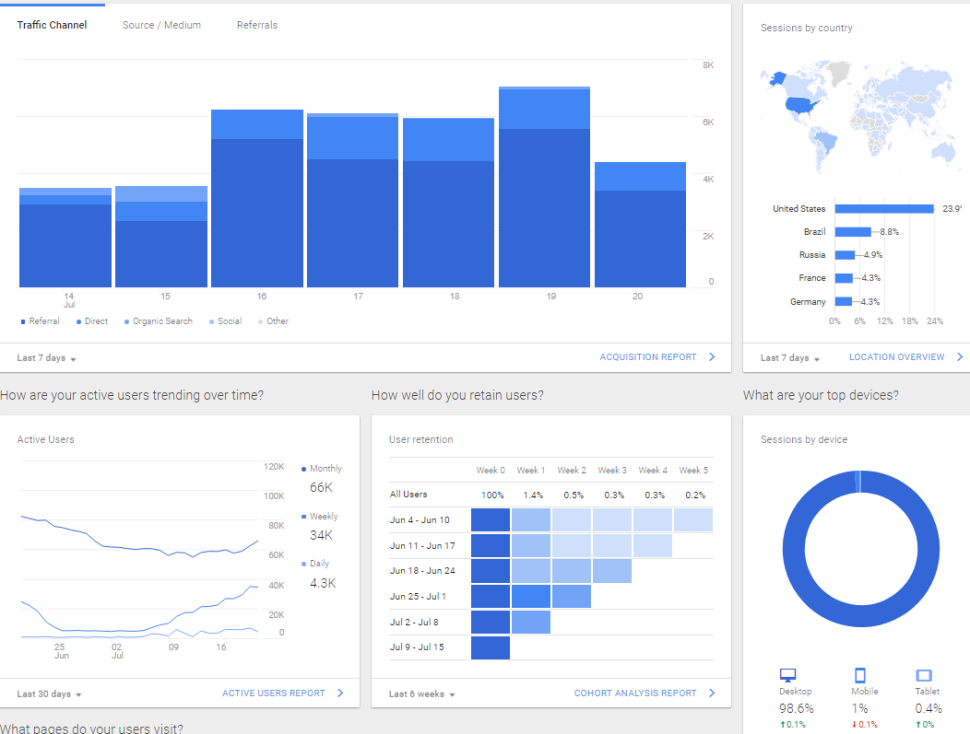Click the Mobile 1% sessions value

pos(860,709)
